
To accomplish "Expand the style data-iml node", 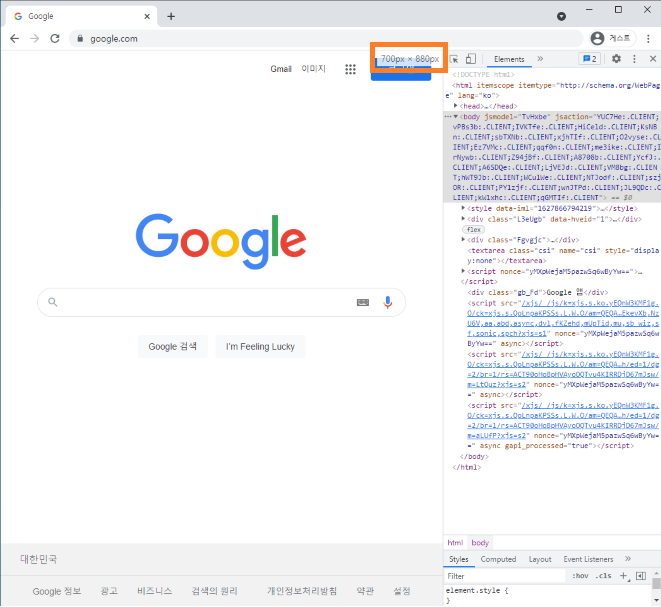I will tap(463, 208).
